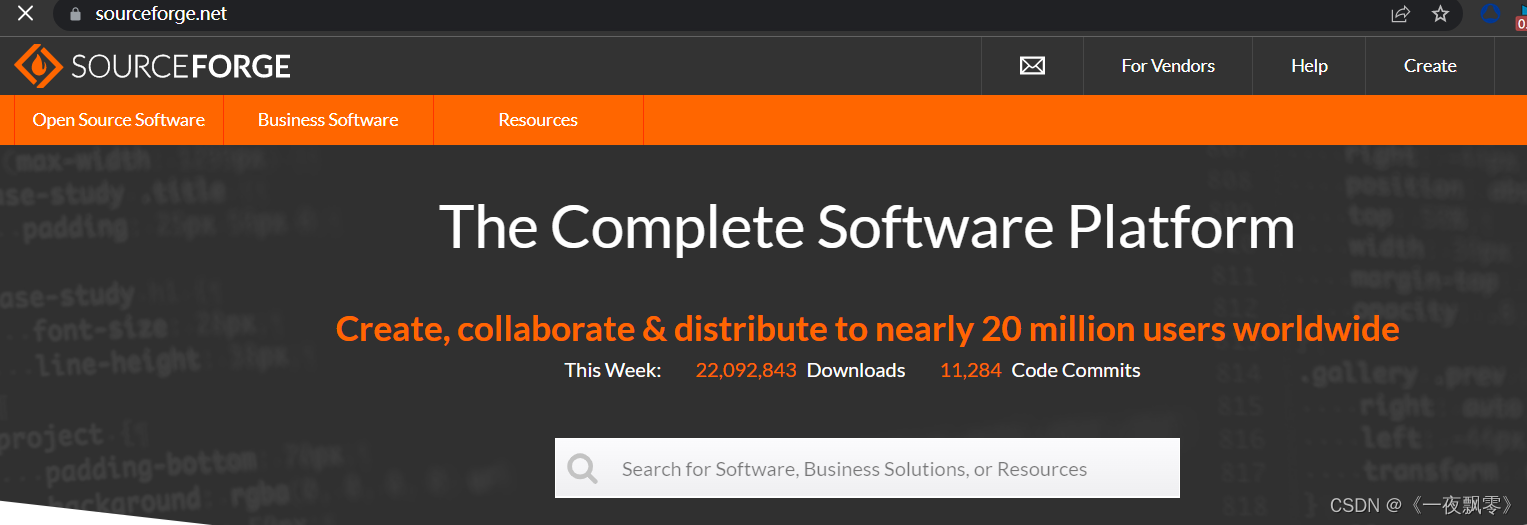Click the "Create, collaborate & distribute" tagline
This screenshot has height=525, width=1527.
pyautogui.click(x=867, y=329)
